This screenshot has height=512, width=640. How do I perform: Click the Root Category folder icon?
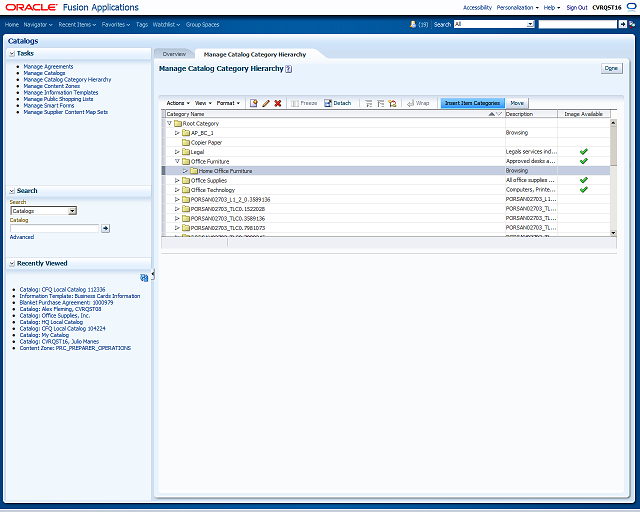tap(178, 123)
